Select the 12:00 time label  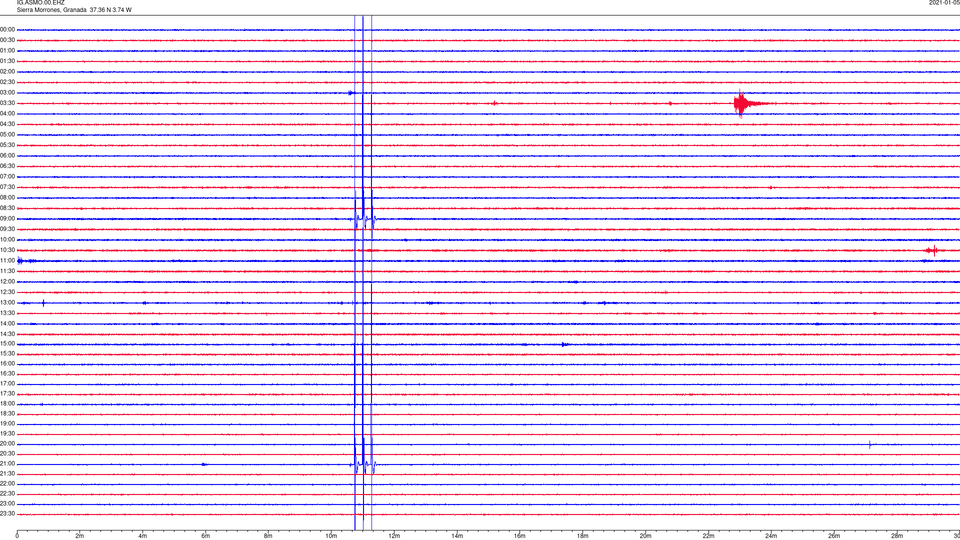tap(7, 281)
